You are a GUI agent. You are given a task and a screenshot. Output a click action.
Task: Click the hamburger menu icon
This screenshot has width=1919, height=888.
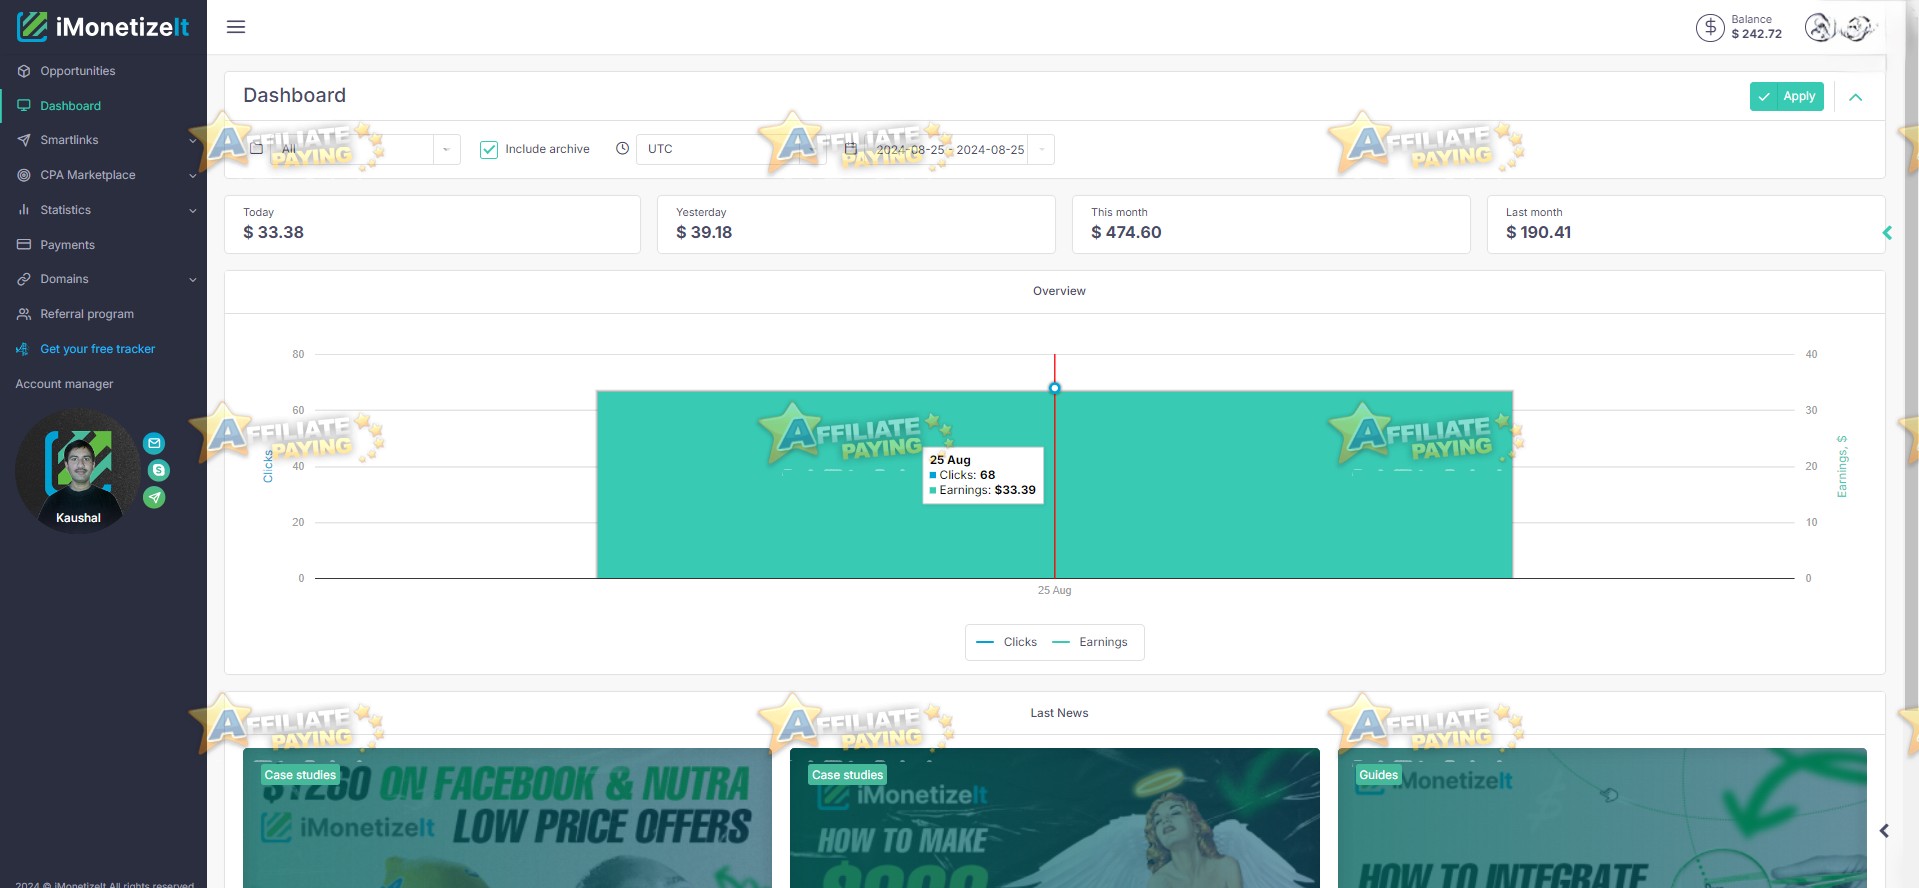pos(236,27)
